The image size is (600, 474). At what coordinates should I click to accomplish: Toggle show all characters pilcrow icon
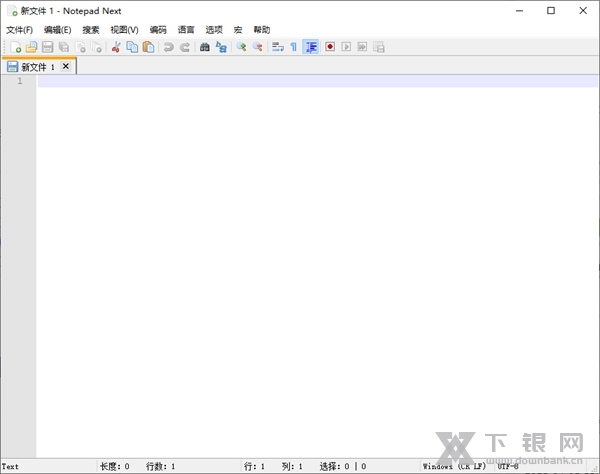(294, 47)
